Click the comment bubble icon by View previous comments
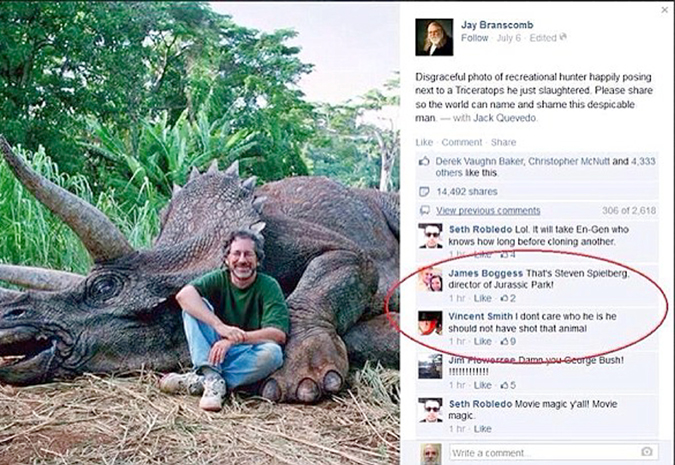 [x=424, y=210]
